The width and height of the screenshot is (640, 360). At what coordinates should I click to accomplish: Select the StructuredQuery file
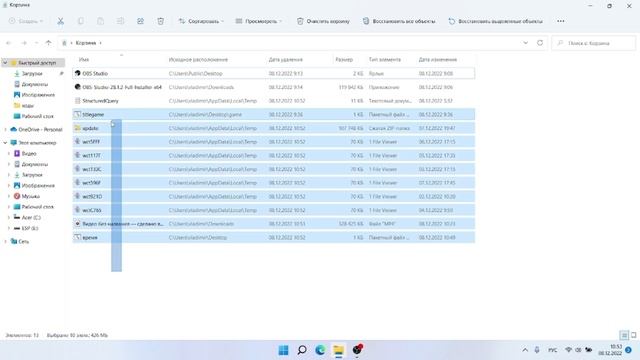click(273, 101)
